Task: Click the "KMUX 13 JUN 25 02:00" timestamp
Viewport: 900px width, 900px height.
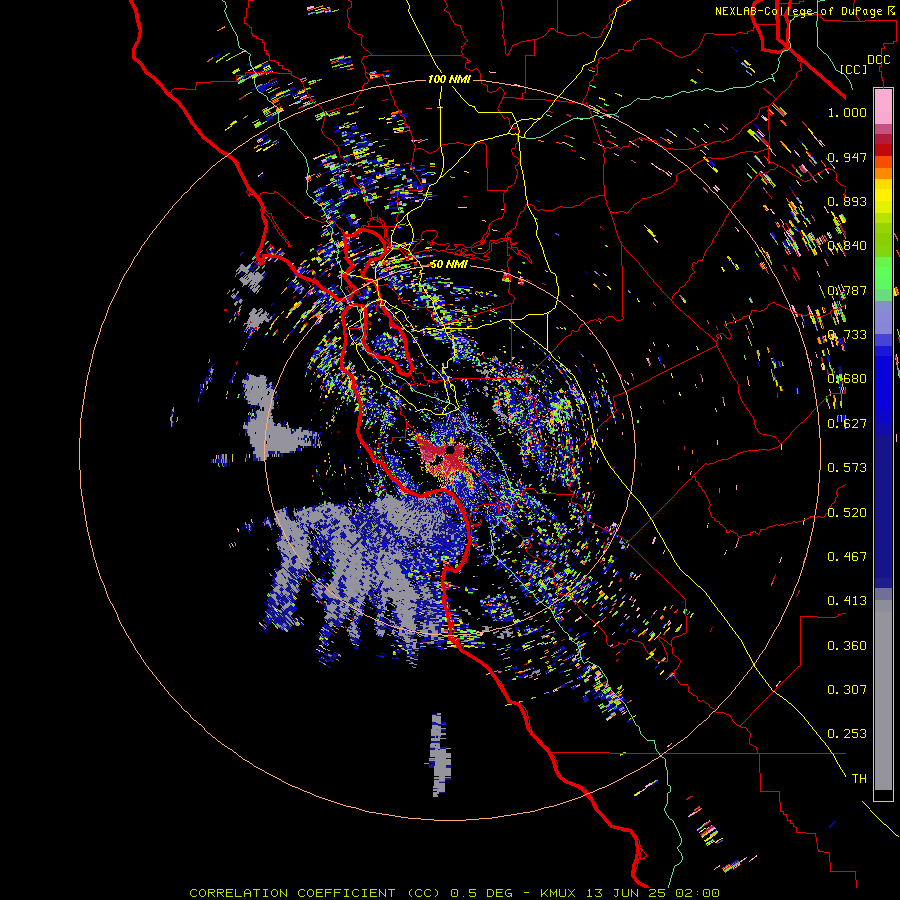Action: tap(630, 893)
